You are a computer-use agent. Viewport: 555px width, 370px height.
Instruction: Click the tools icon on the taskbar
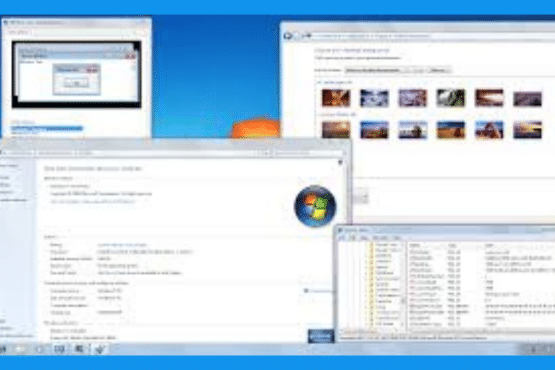click(x=100, y=349)
